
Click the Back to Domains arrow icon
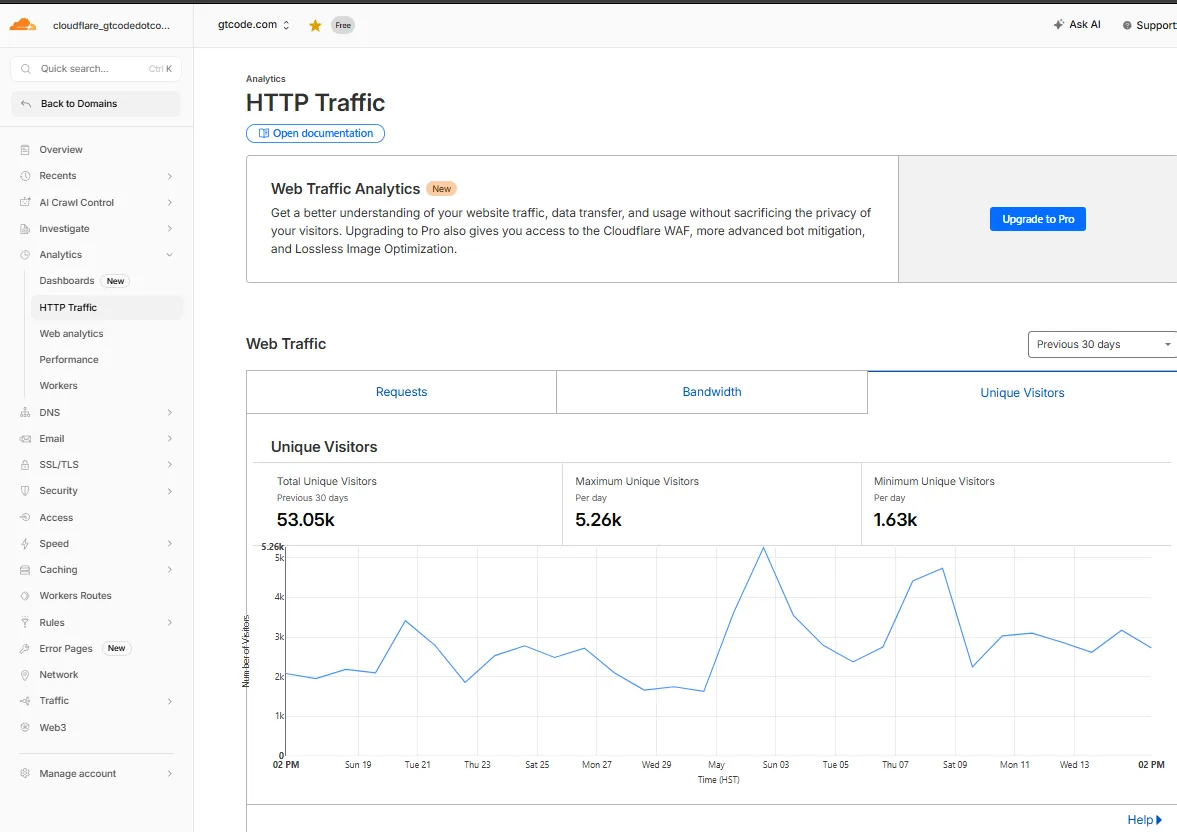pos(26,104)
